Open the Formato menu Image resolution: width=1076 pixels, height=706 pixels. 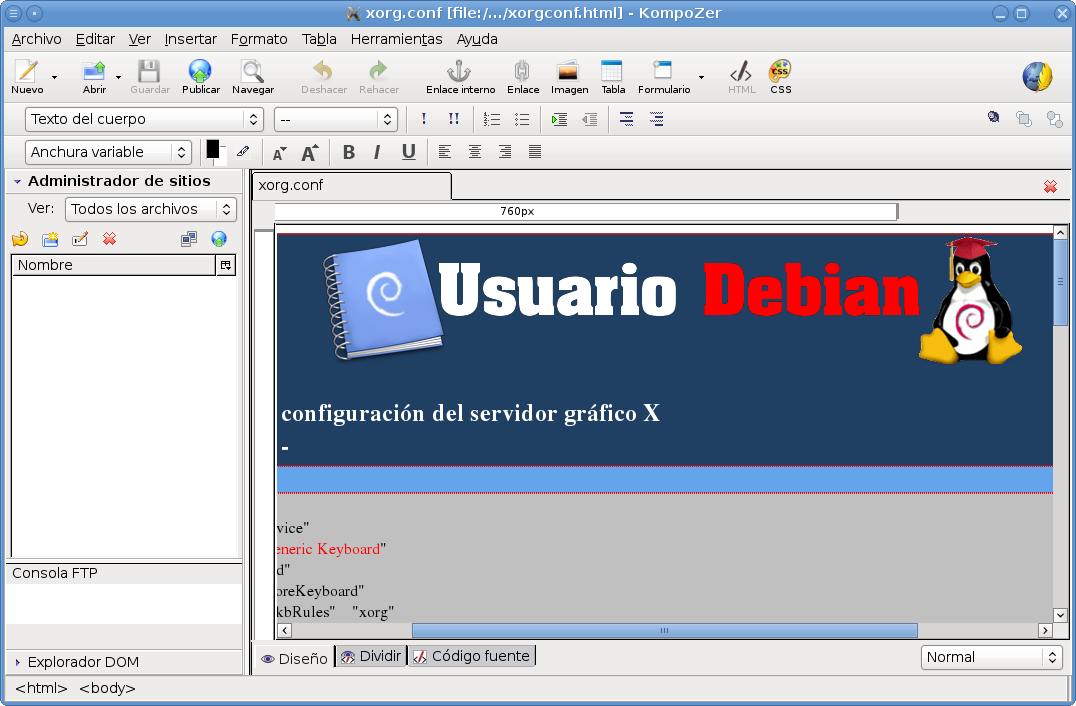259,39
